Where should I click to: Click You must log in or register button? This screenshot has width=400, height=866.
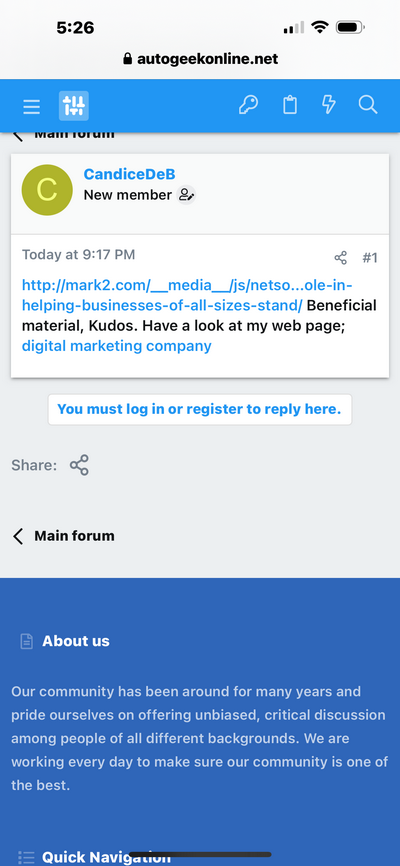point(199,409)
